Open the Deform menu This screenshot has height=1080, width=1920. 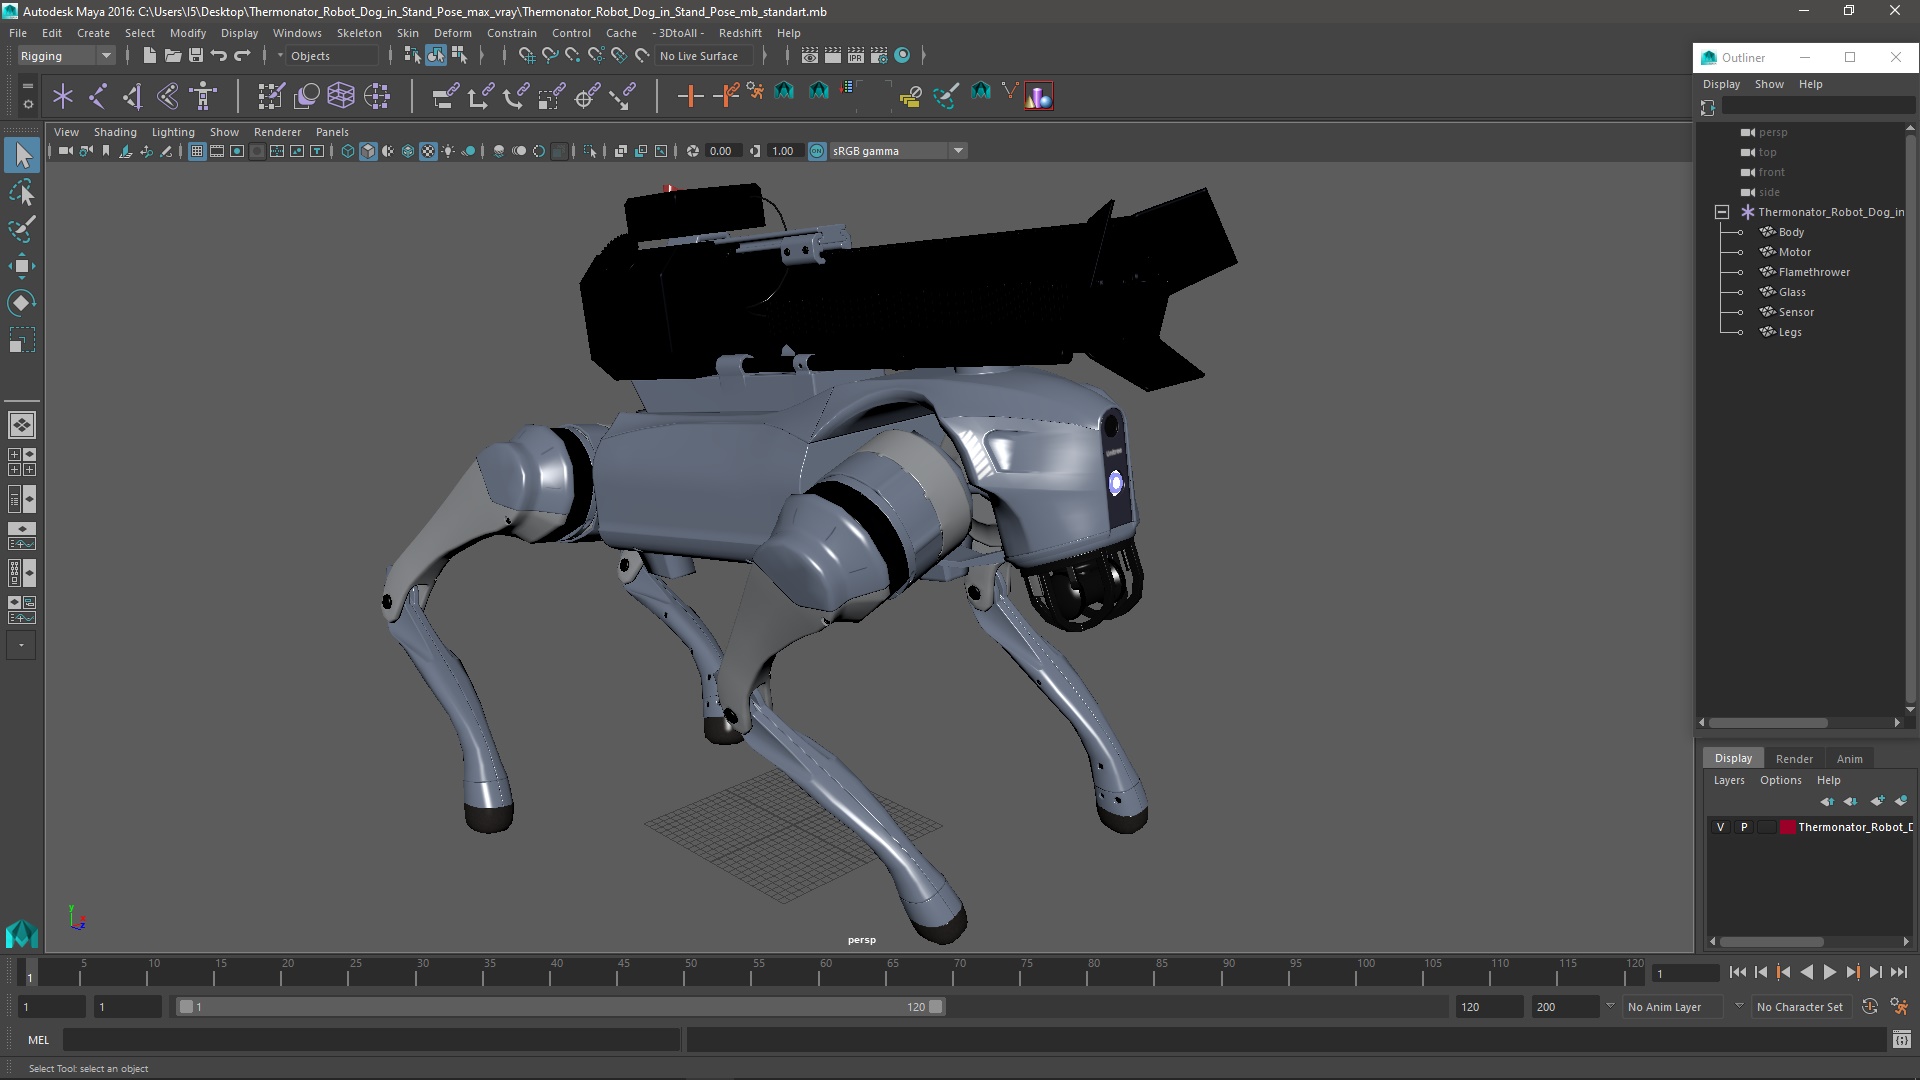pyautogui.click(x=452, y=33)
